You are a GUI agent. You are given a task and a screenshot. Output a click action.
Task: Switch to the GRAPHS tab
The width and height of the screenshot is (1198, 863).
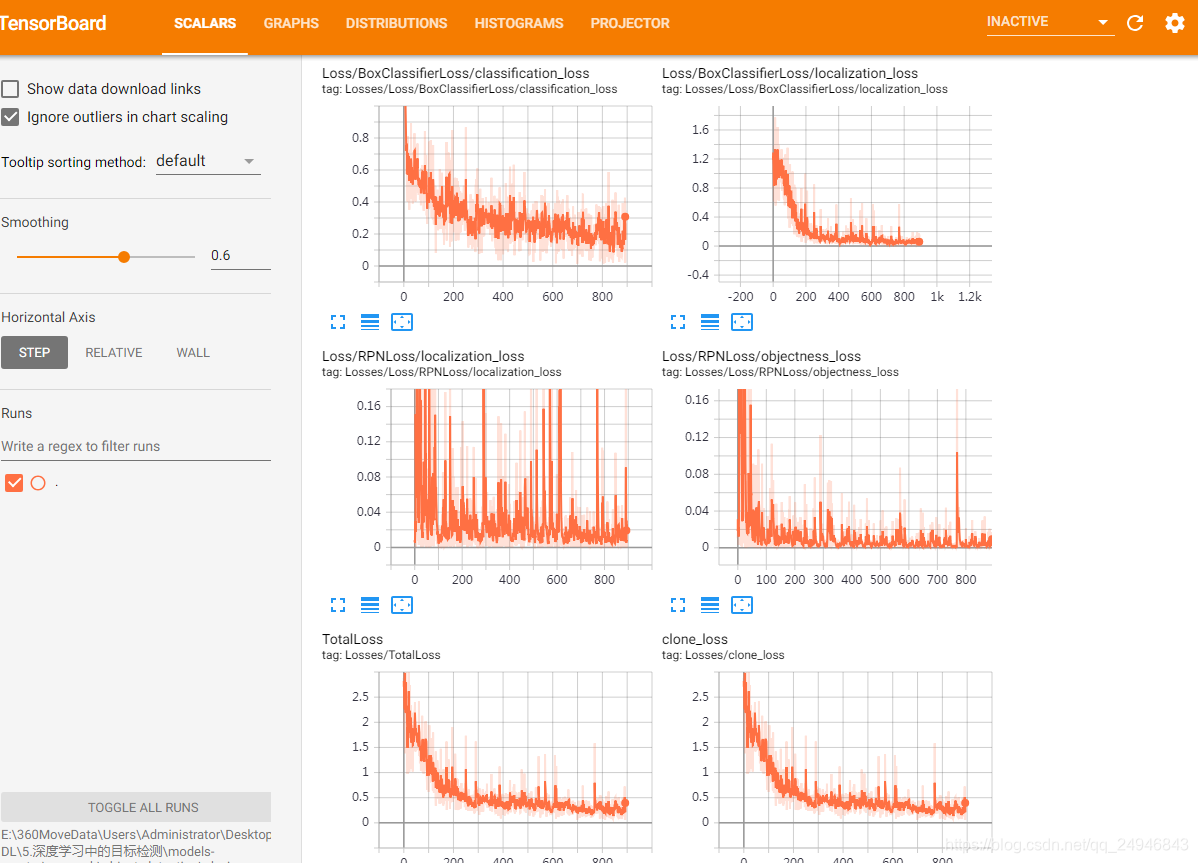point(291,24)
